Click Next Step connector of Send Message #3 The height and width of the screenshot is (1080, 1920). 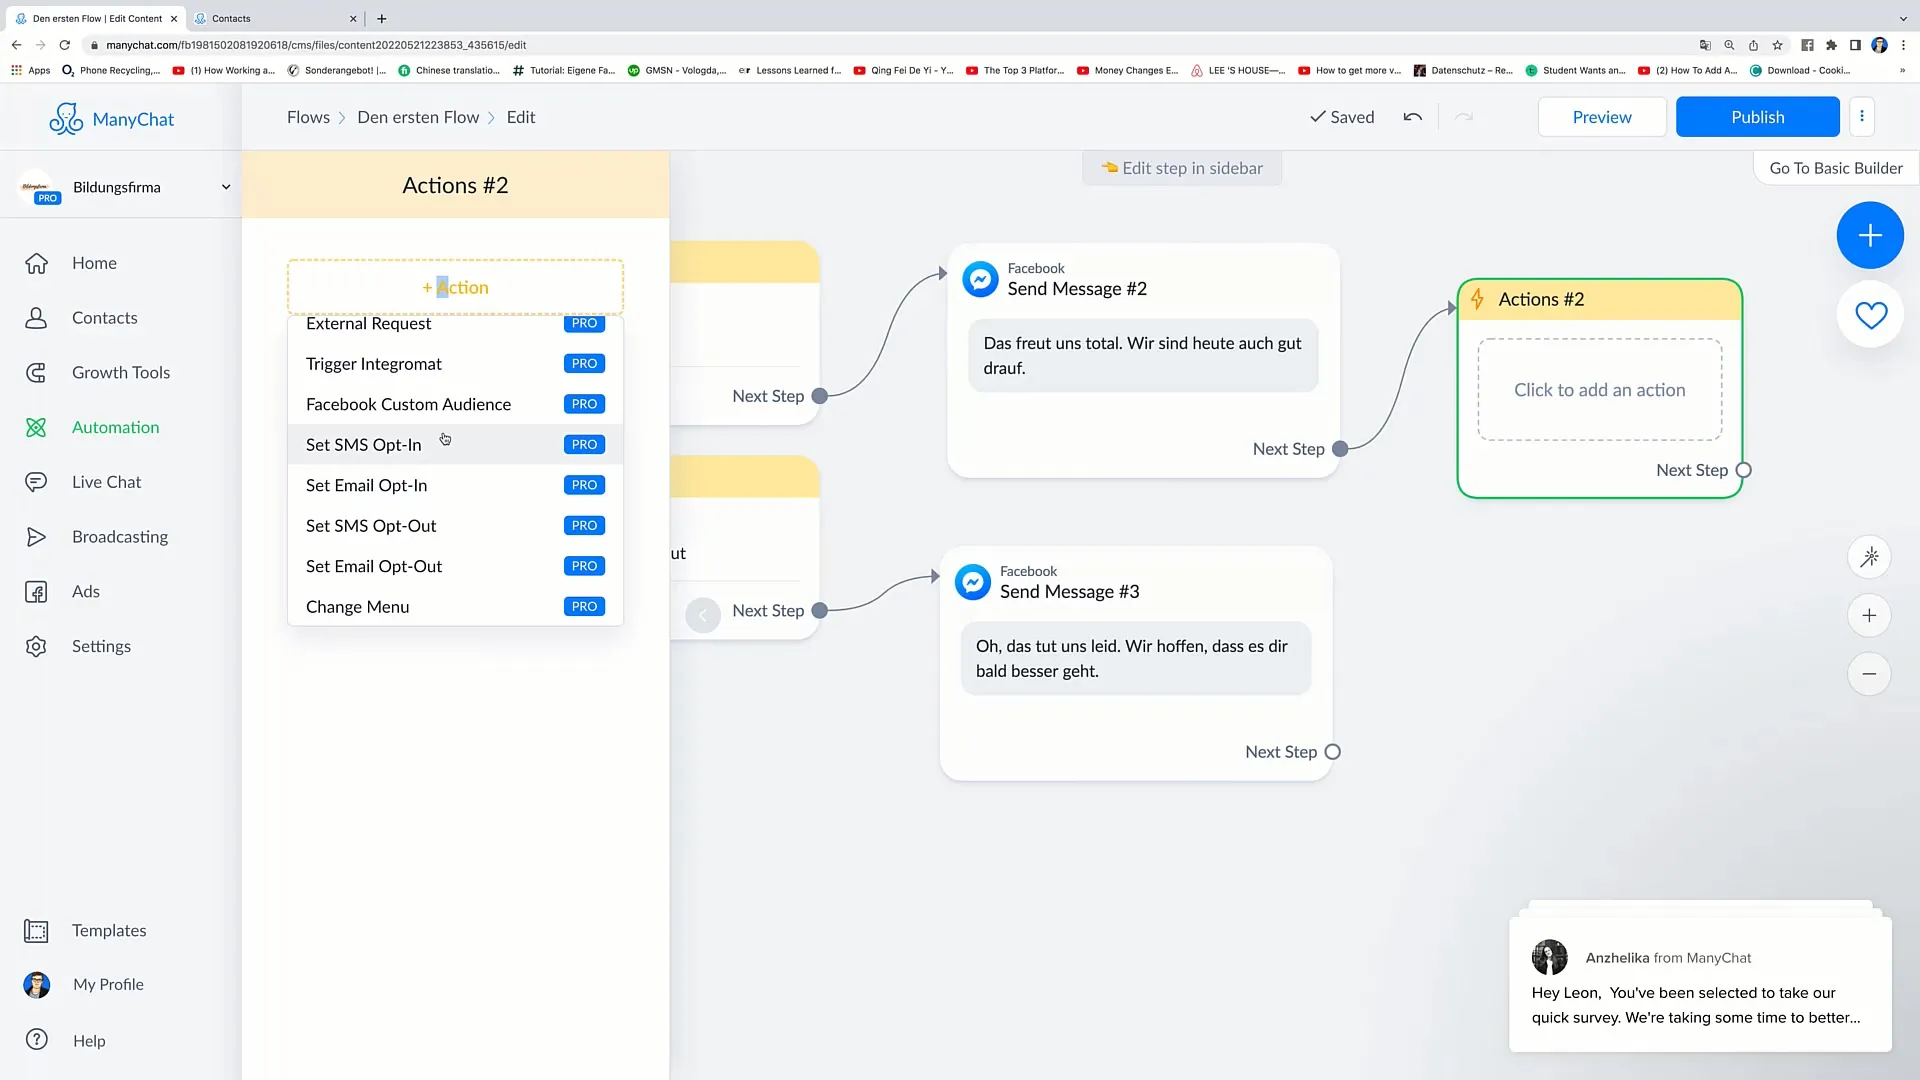[x=1332, y=752]
